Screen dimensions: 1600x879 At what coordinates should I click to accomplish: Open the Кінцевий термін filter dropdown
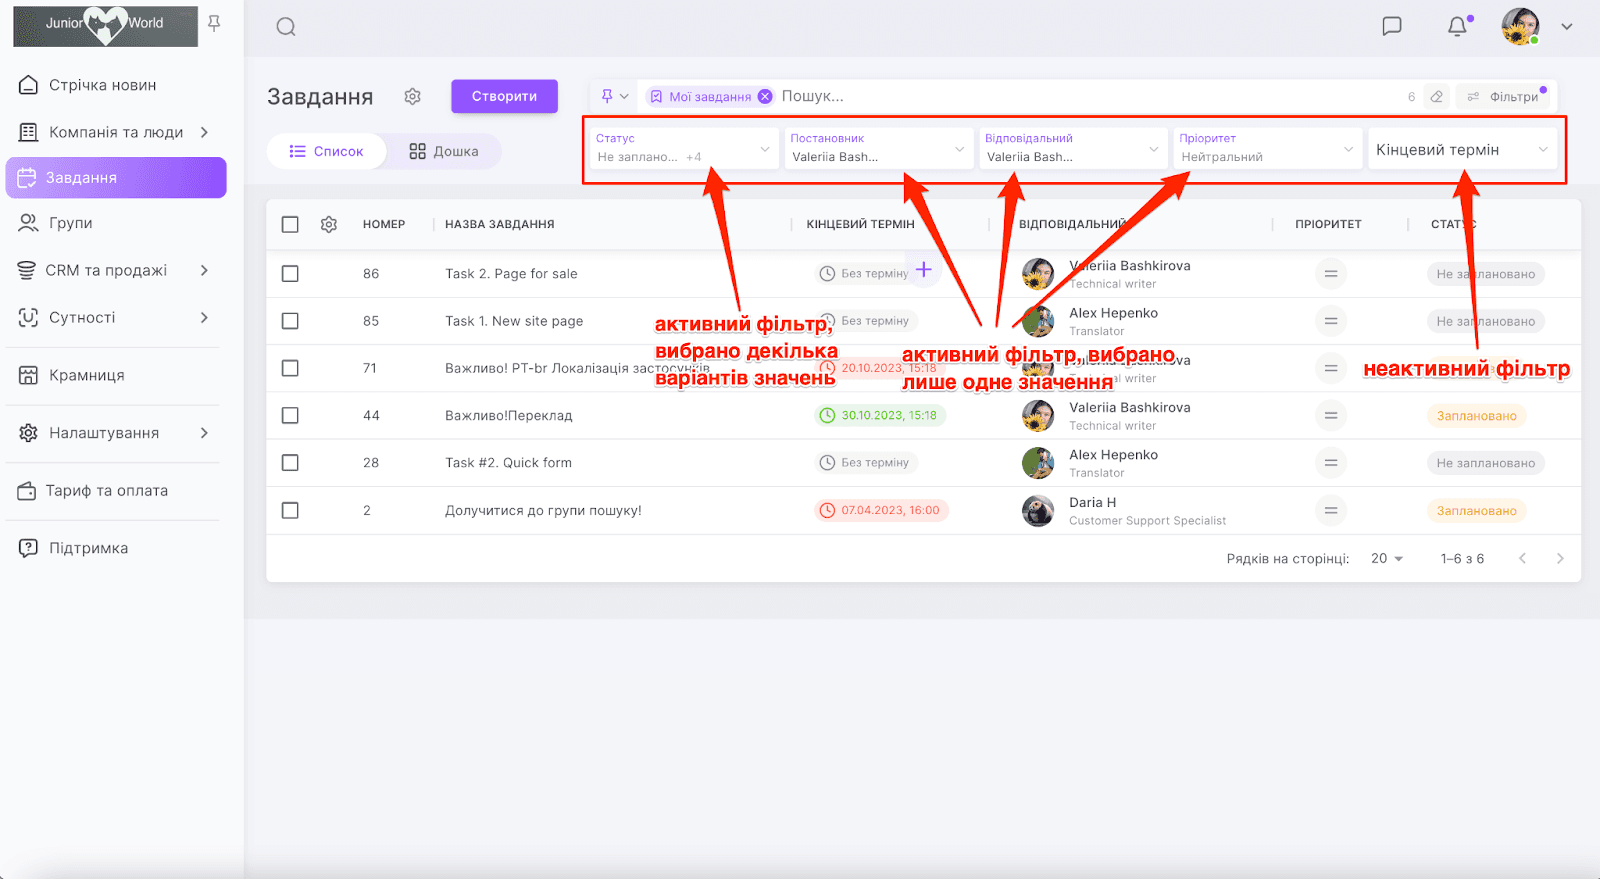pos(1462,149)
